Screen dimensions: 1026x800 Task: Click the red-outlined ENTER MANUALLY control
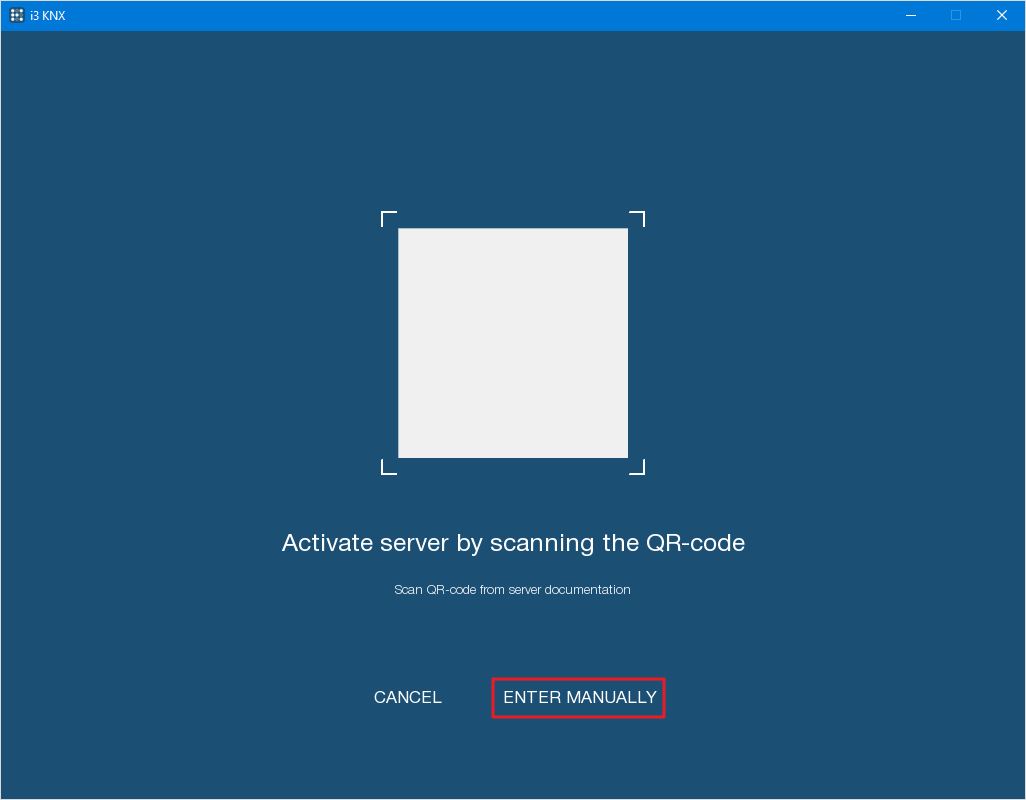pos(578,697)
